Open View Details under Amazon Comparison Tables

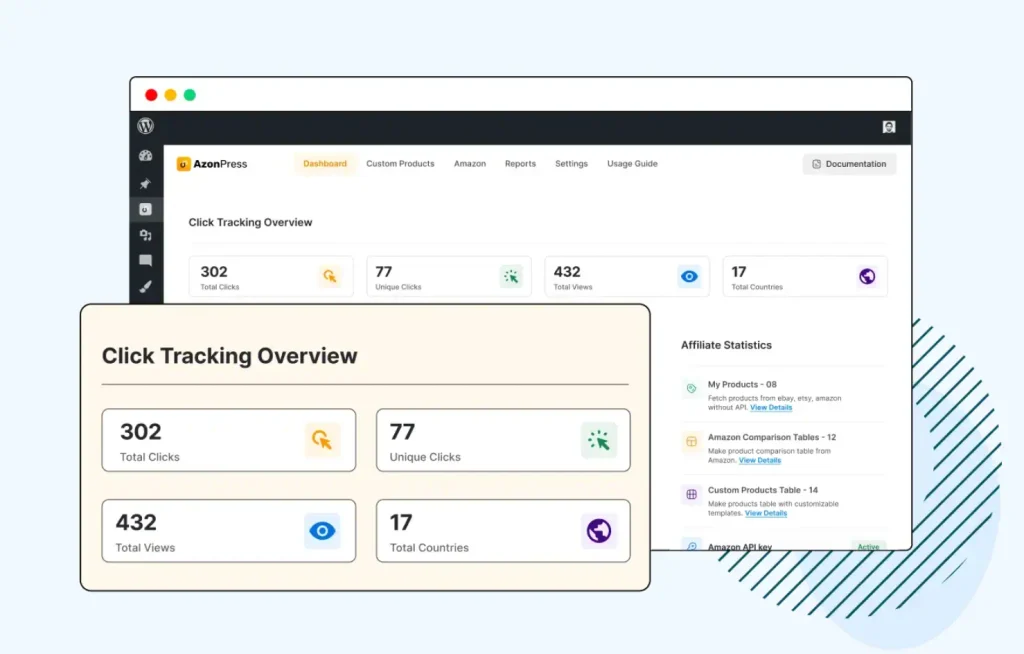pos(760,460)
